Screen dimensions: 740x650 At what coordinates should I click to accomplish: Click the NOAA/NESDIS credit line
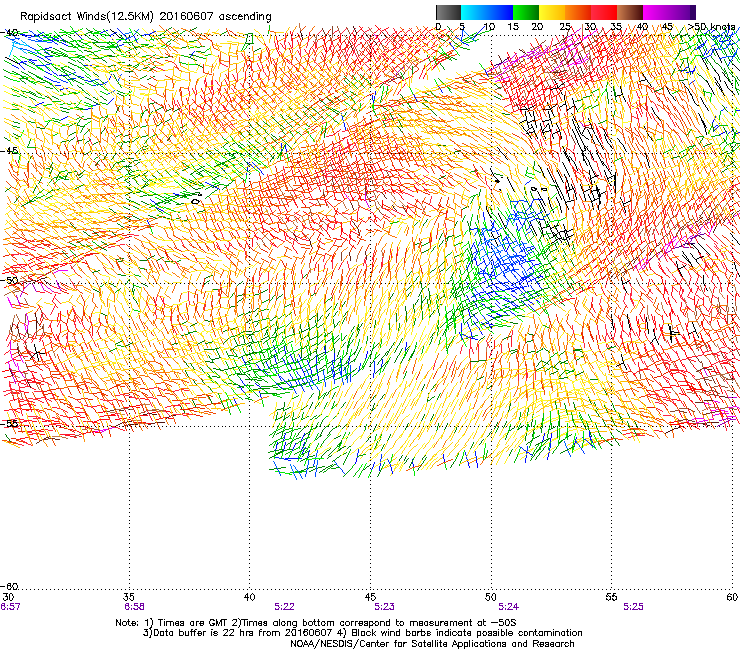click(432, 644)
